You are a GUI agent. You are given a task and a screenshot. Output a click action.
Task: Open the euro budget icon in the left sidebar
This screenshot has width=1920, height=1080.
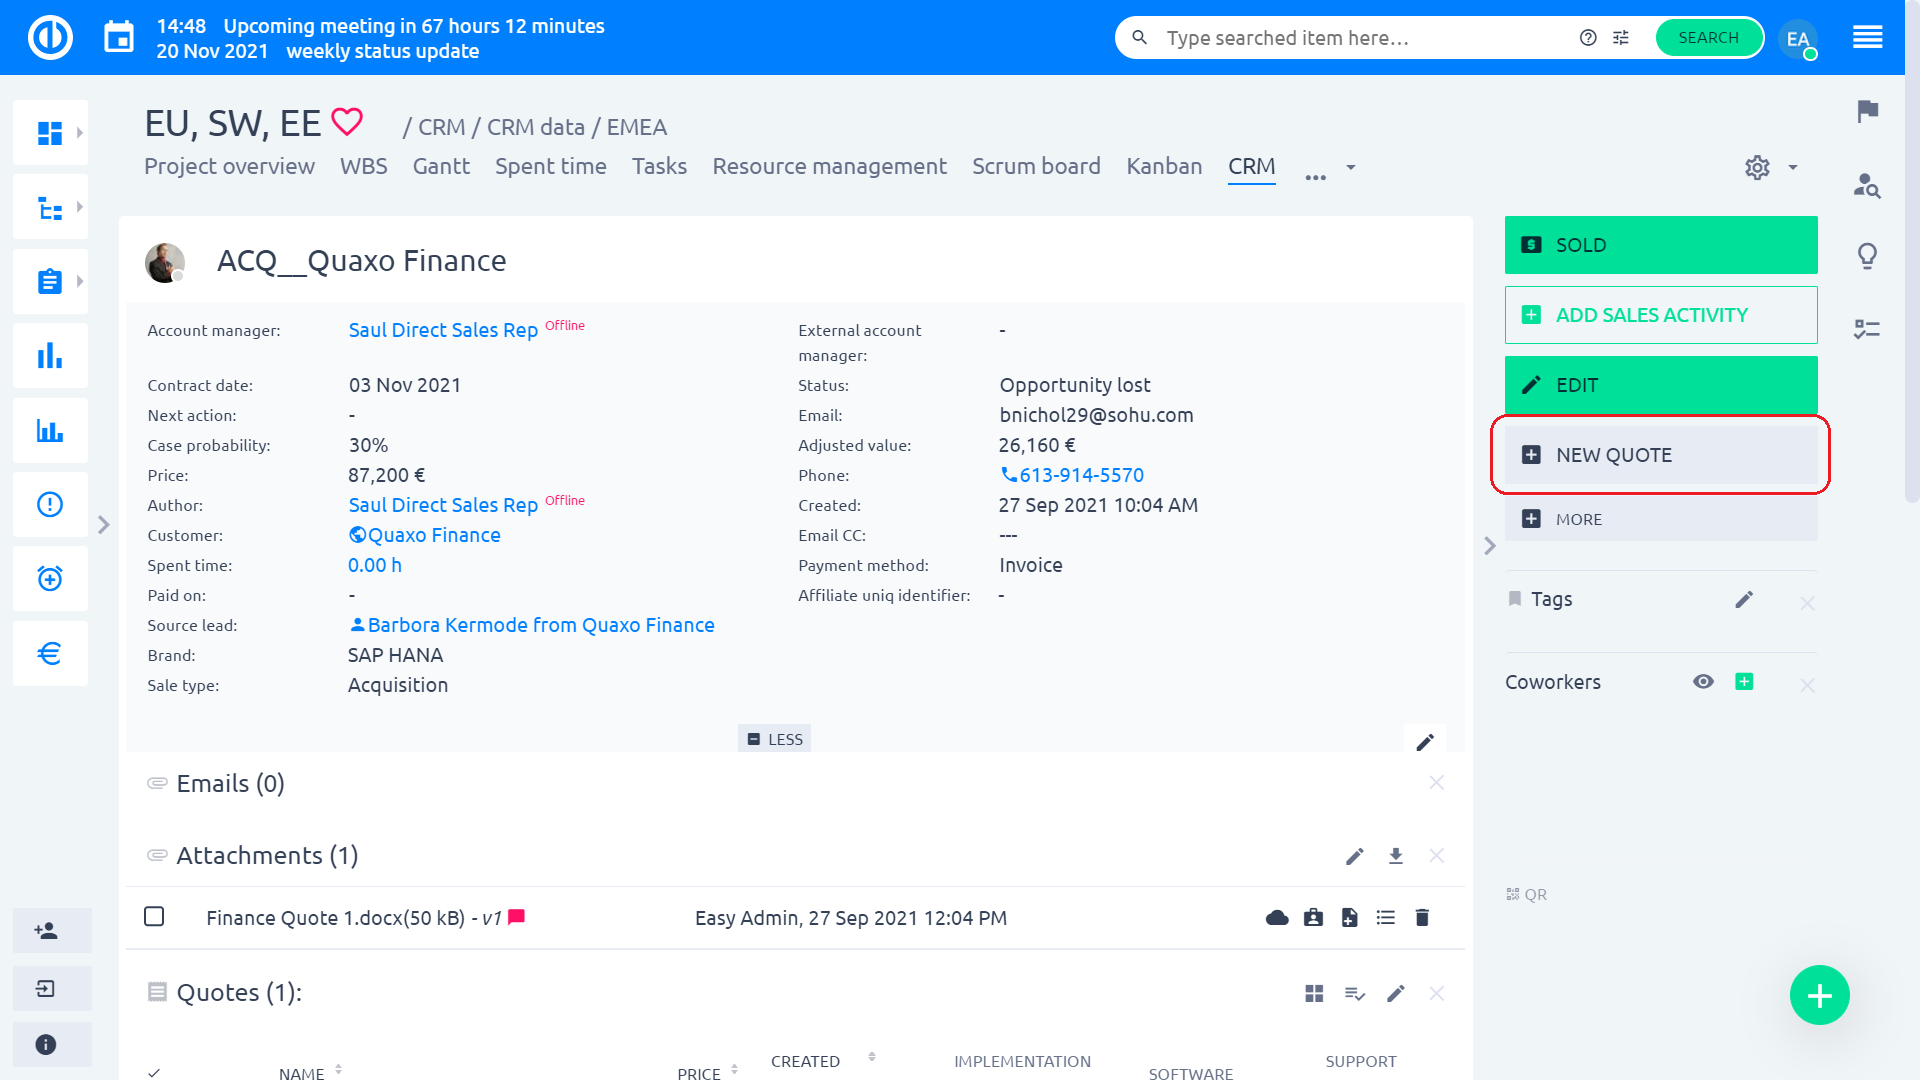point(50,653)
